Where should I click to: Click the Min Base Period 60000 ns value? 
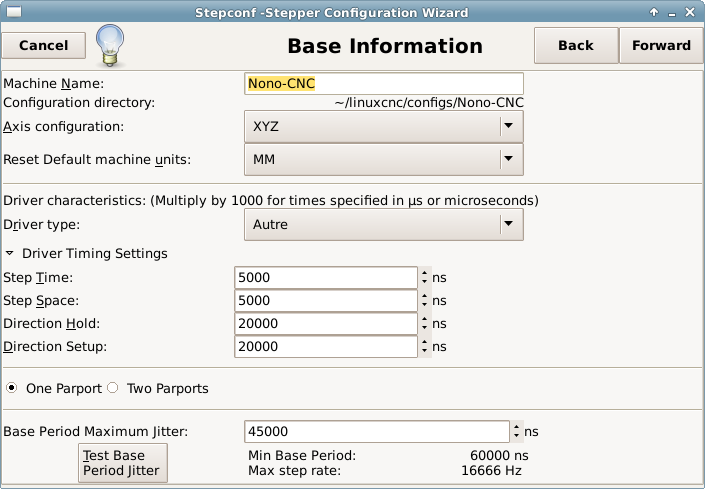(499, 455)
